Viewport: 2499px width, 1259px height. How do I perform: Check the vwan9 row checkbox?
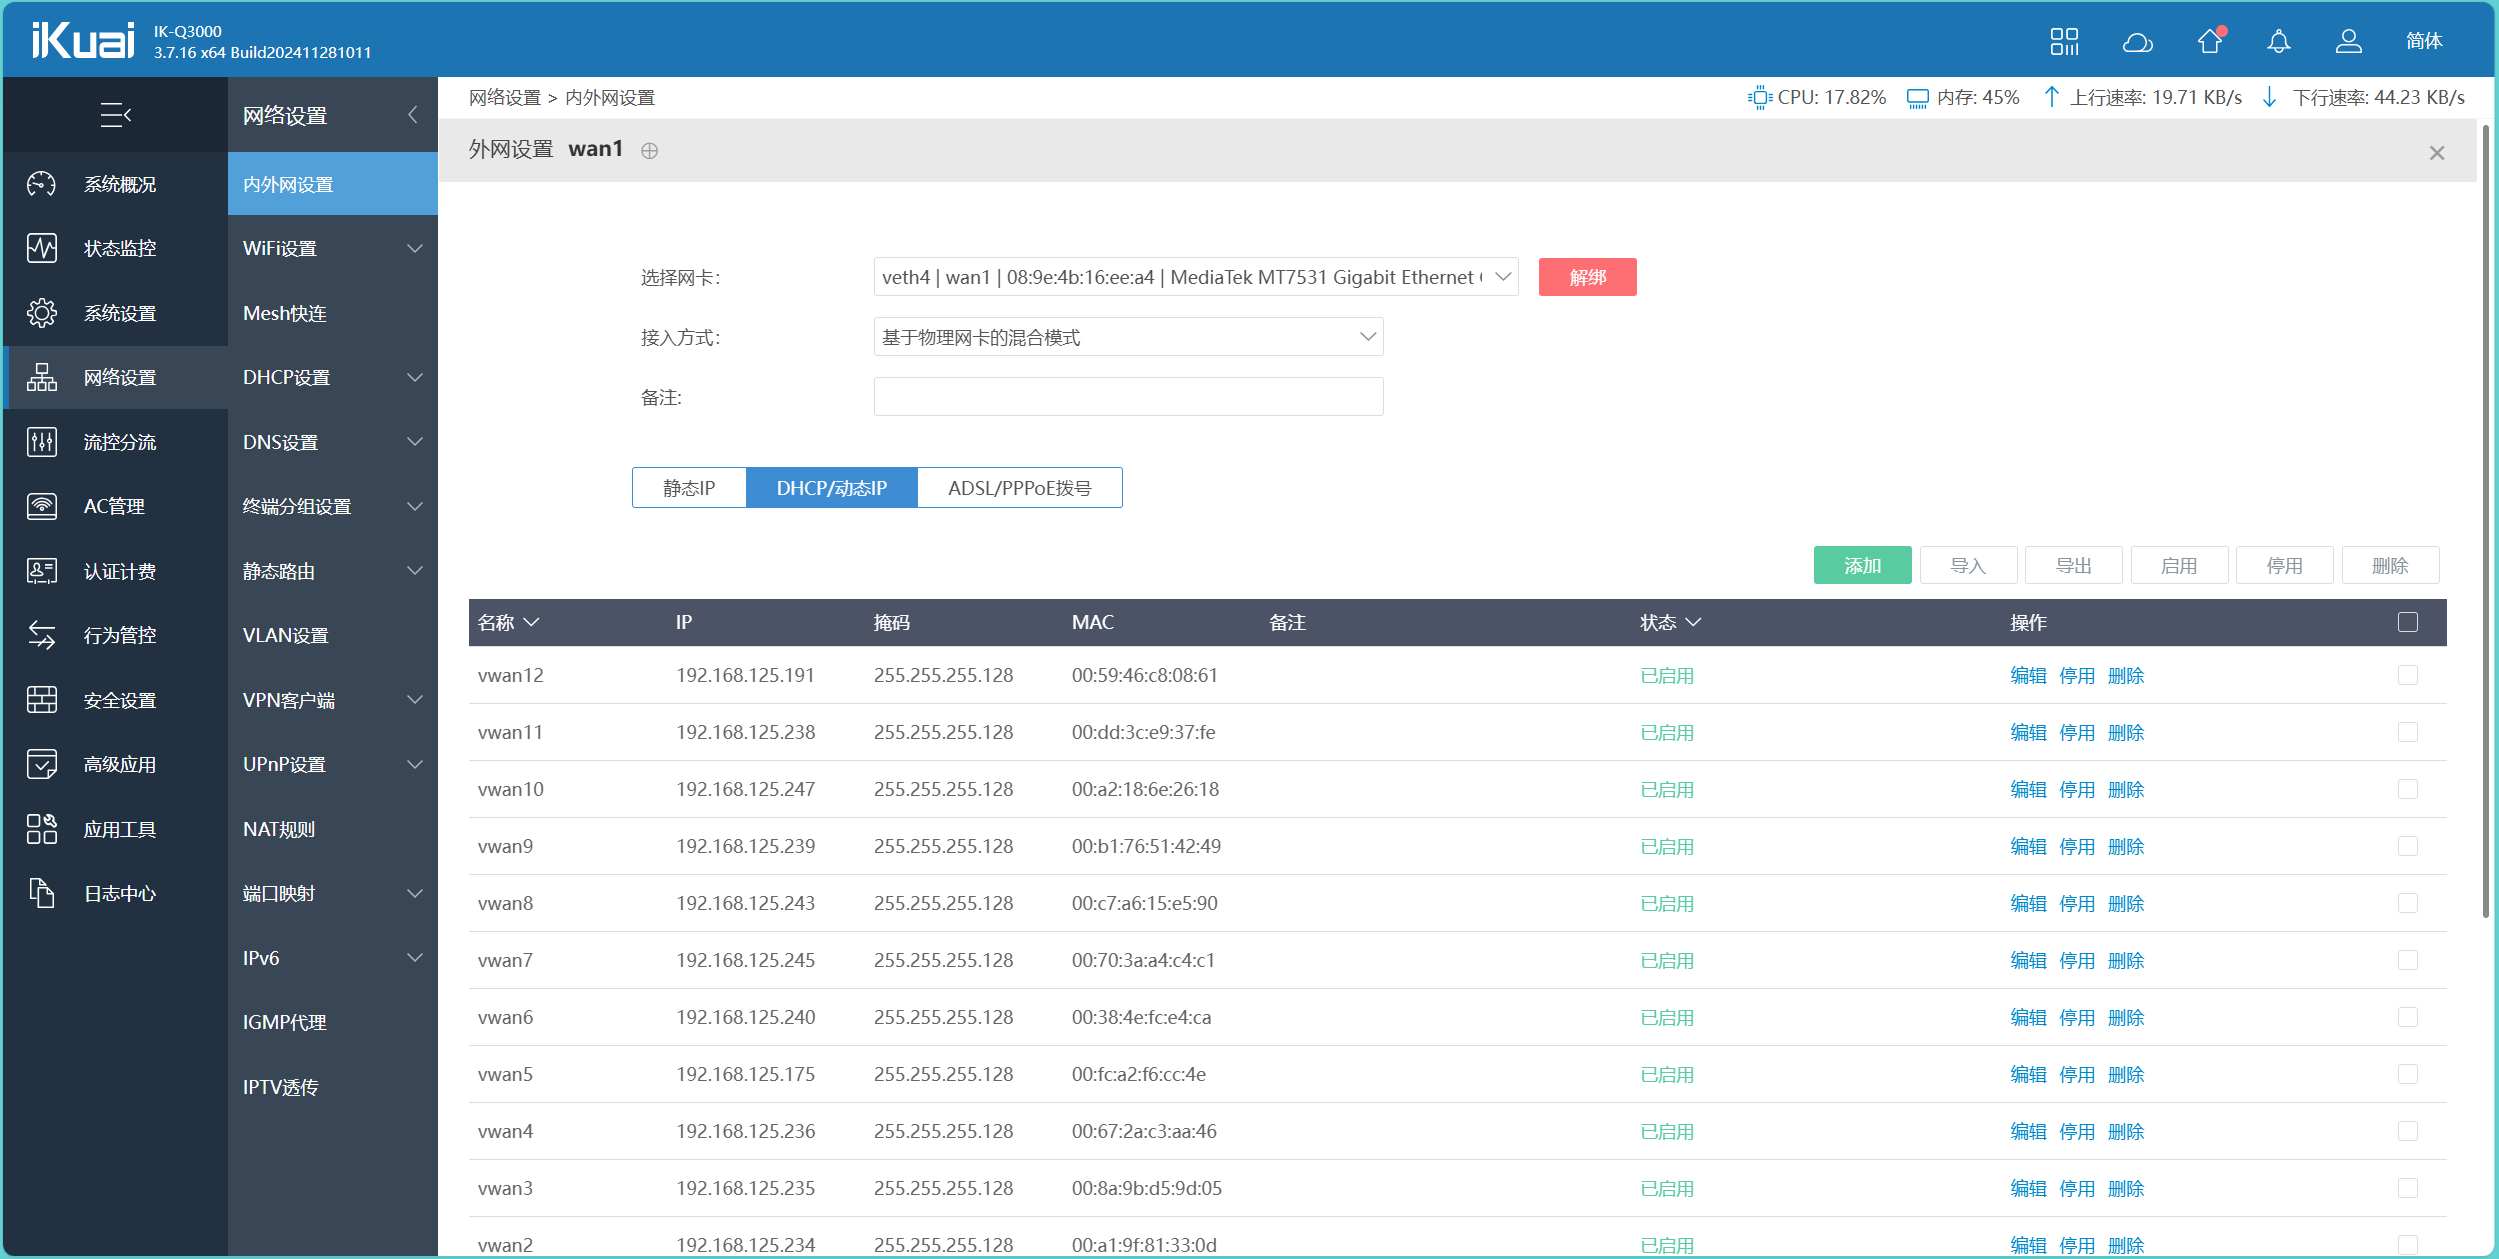point(2407,846)
